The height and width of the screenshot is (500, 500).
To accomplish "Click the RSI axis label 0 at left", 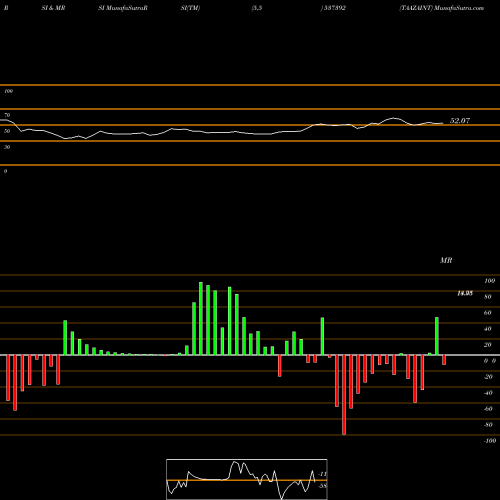I will click(x=5, y=171).
